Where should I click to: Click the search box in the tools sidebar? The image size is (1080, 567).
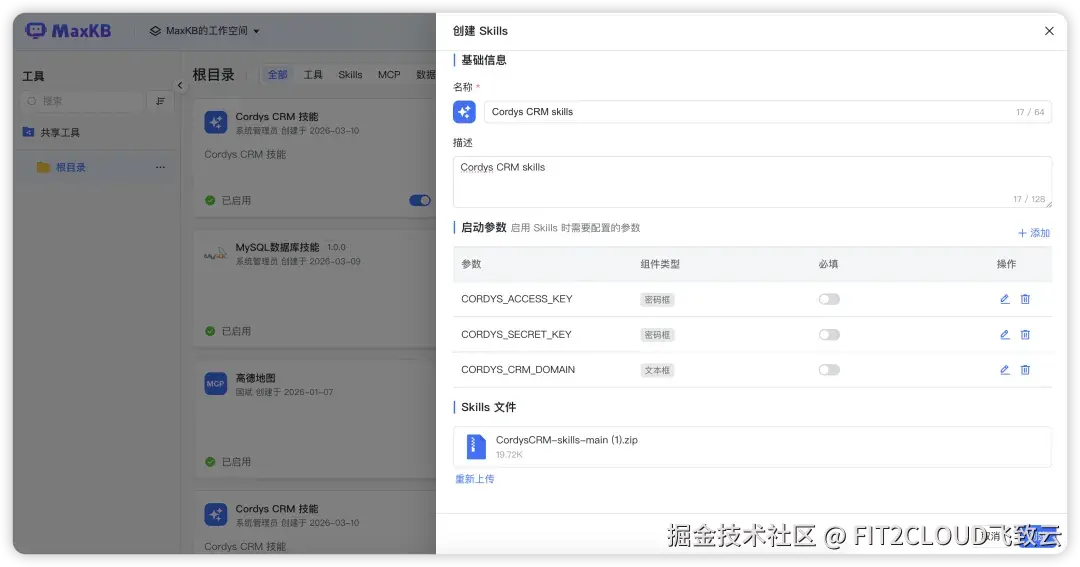coord(83,101)
